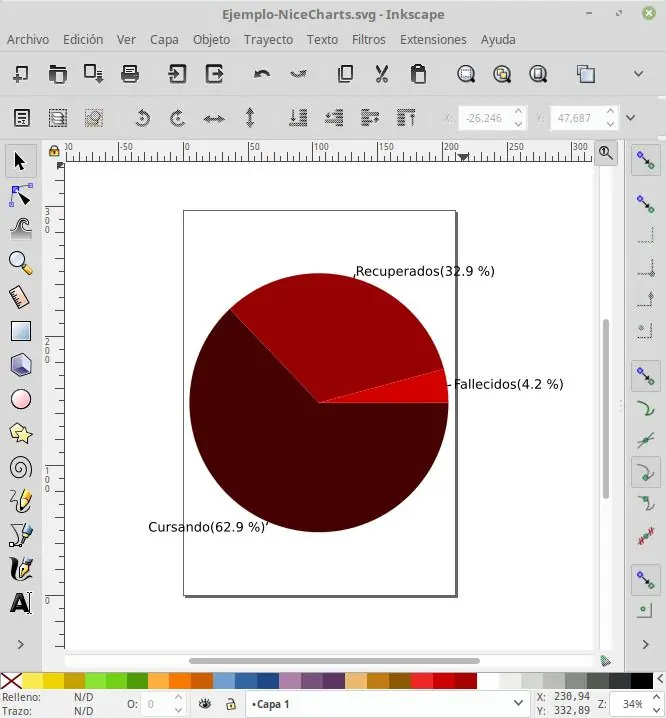Toggle color-managed display icon
This screenshot has height=718, width=666.
[x=606, y=661]
